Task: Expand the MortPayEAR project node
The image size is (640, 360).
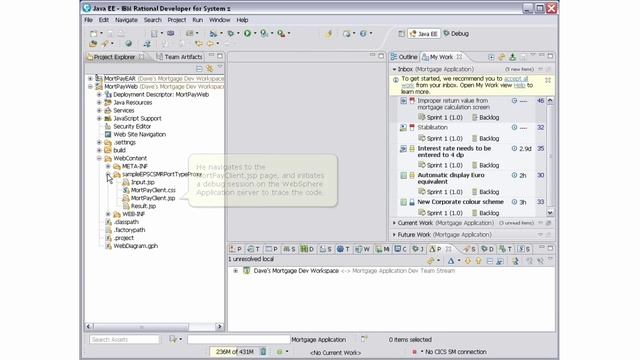Action: [x=90, y=78]
